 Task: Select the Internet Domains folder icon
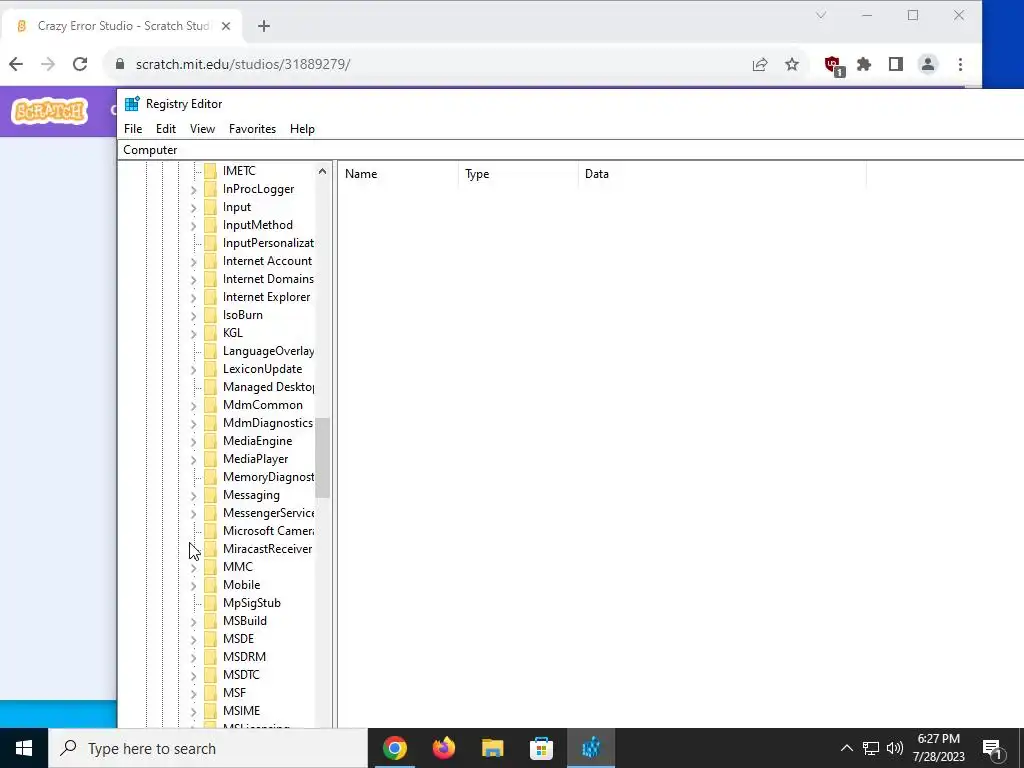[x=210, y=279]
